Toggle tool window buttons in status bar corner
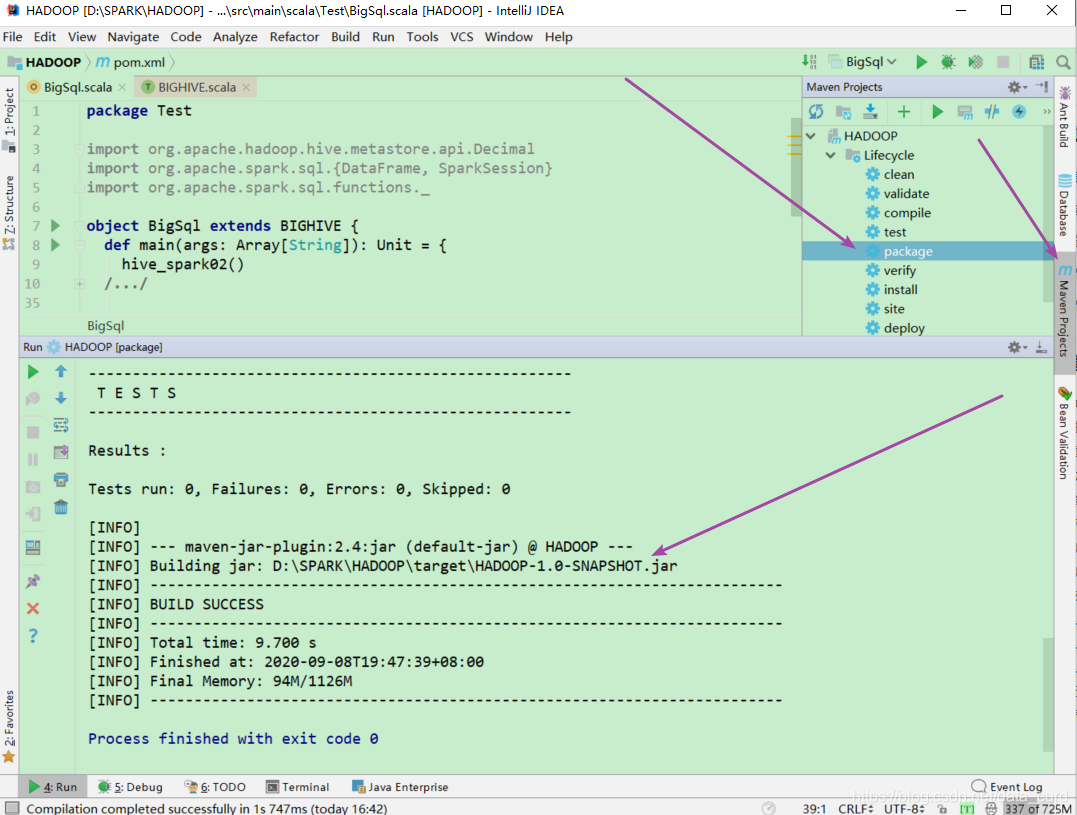The height and width of the screenshot is (815, 1077). tap(12, 808)
